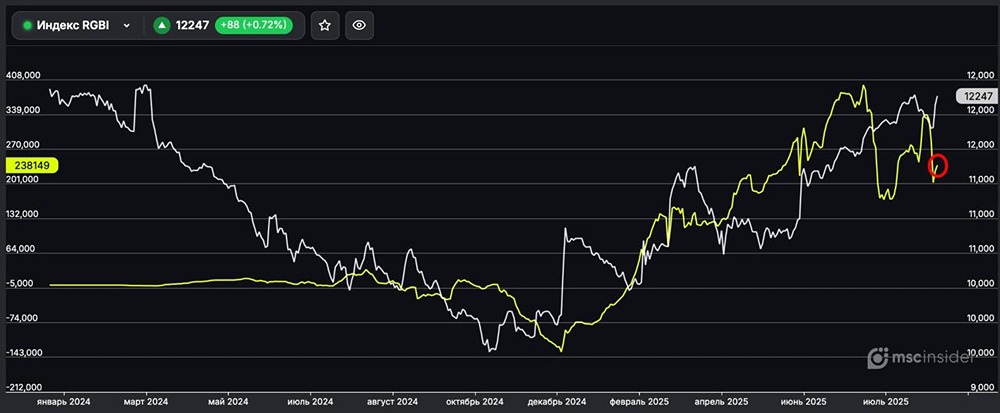Image resolution: width=1000 pixels, height=413 pixels.
Task: Click the grey 12247 price tag on right axis
Action: (976, 96)
